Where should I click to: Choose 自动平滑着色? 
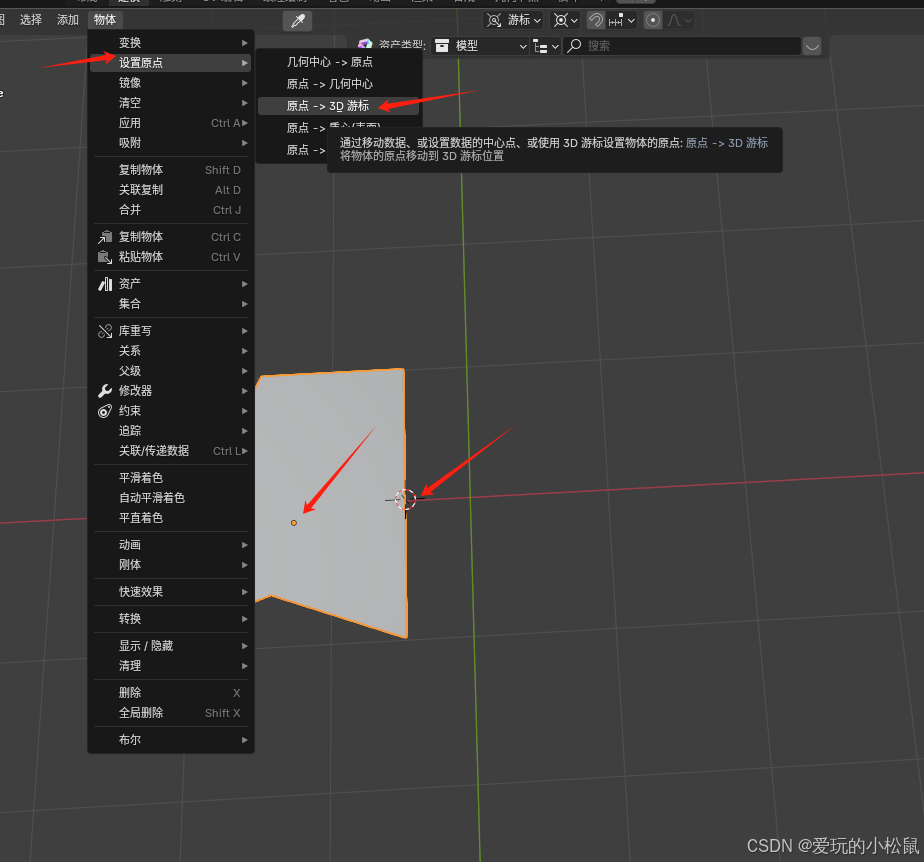click(x=171, y=498)
